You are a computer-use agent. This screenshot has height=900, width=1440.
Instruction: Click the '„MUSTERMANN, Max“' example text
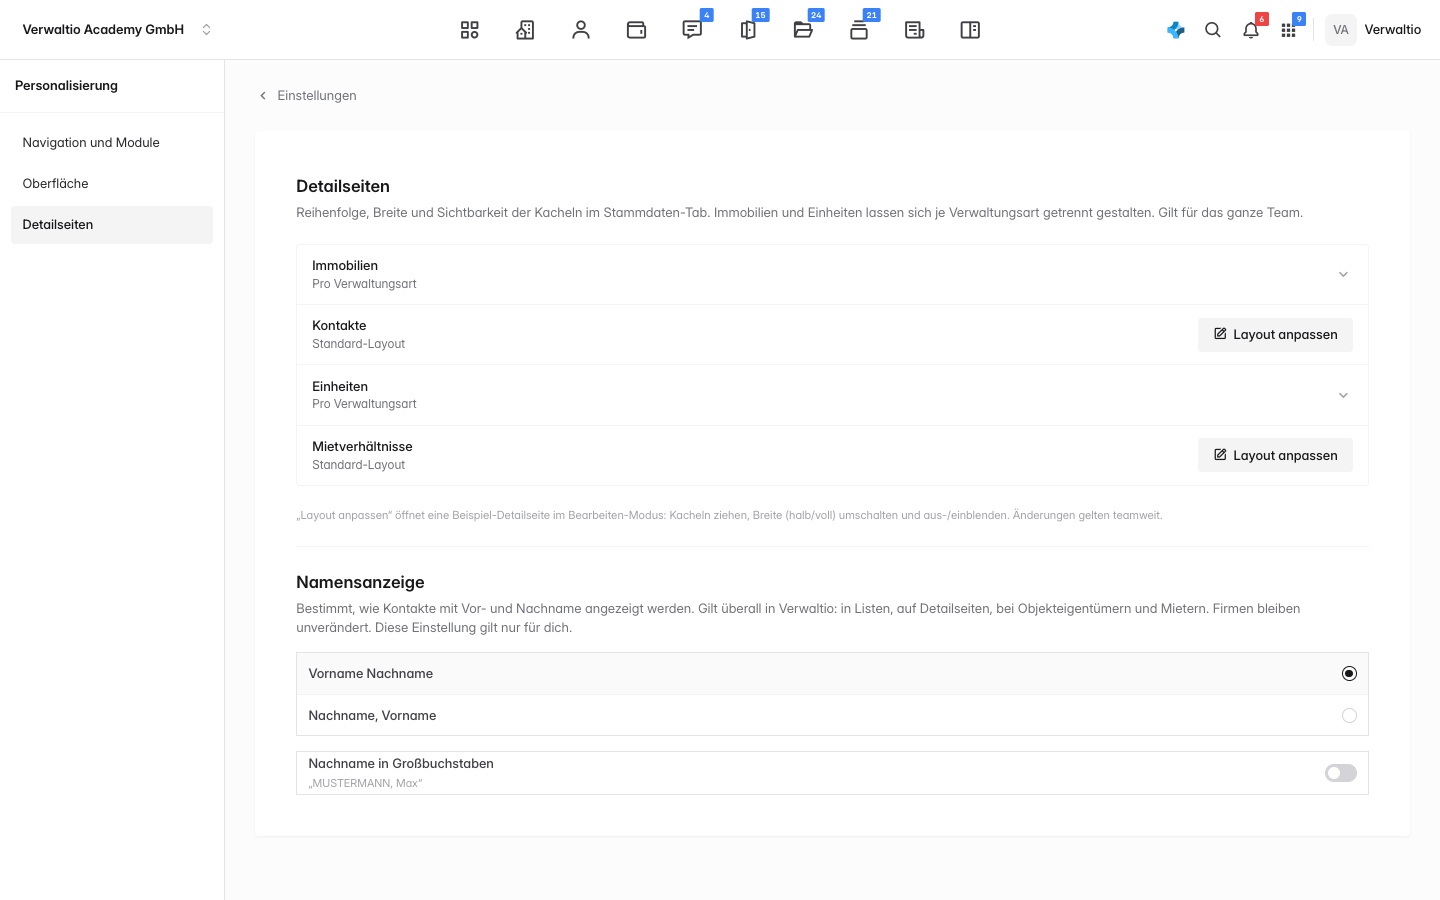tap(365, 784)
